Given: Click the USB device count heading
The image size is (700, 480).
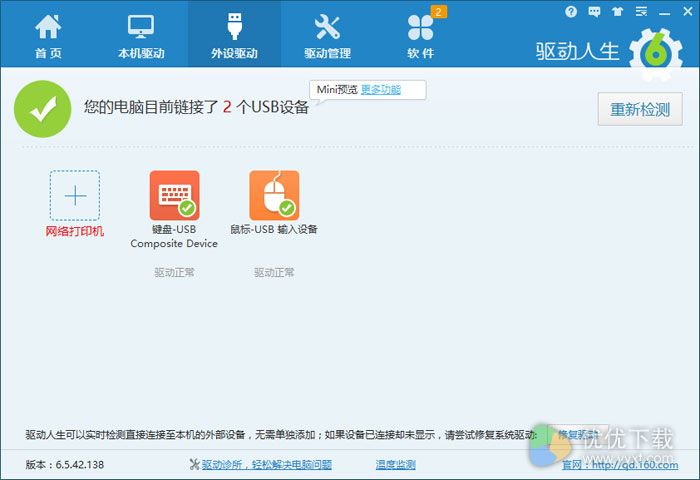Looking at the screenshot, I should coord(196,107).
